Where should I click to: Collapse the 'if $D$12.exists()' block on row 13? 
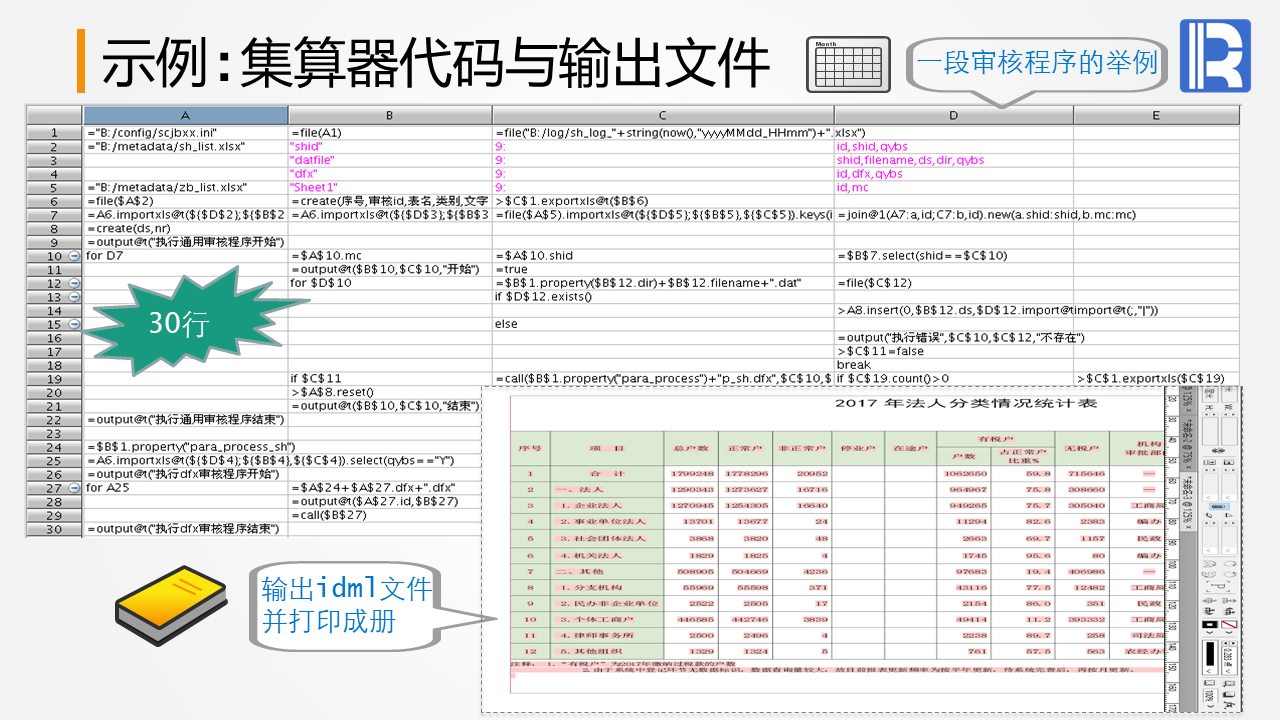(73, 297)
